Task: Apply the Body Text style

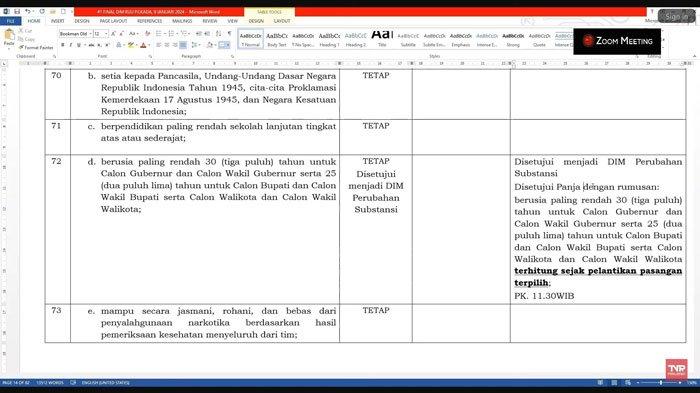Action: 277,39
